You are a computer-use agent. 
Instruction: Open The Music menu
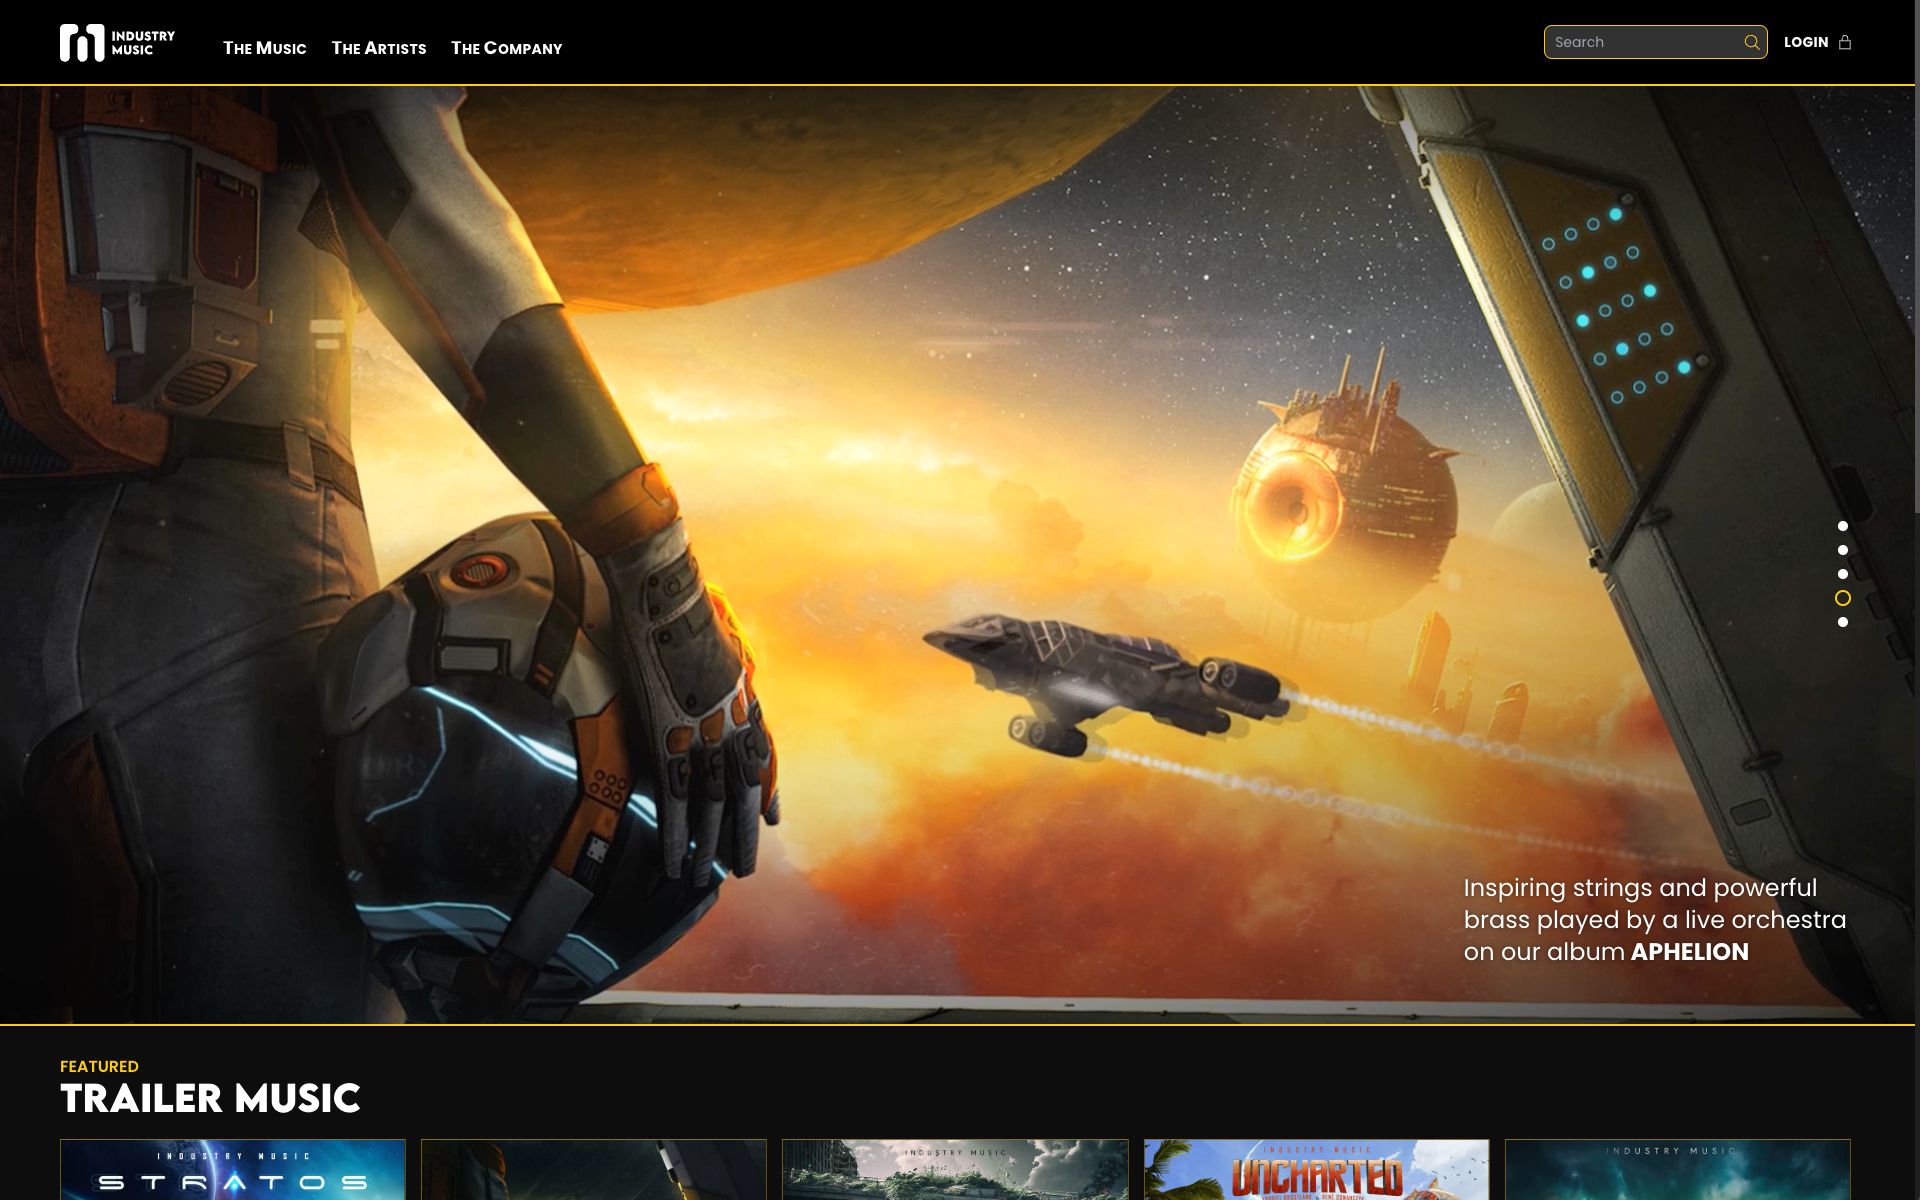point(265,48)
